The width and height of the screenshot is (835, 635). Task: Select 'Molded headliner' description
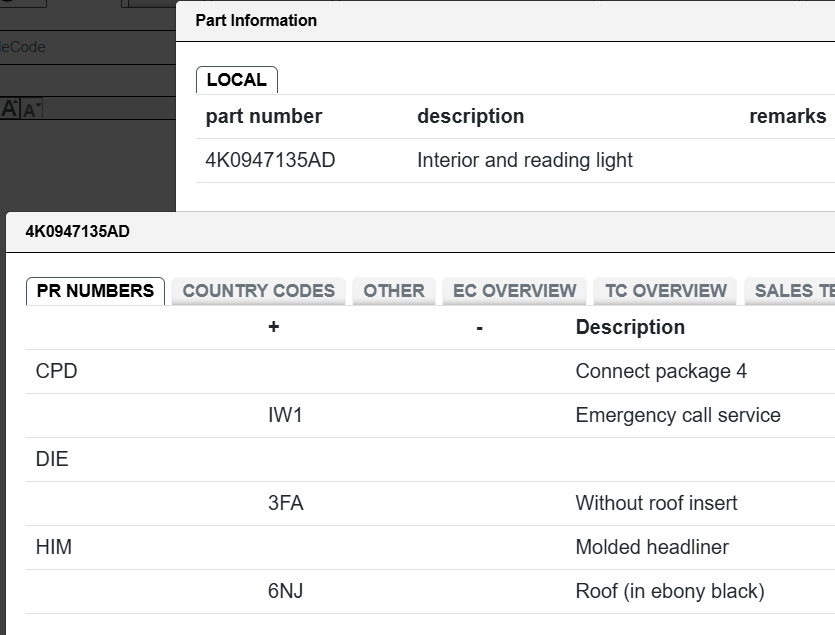coord(652,547)
